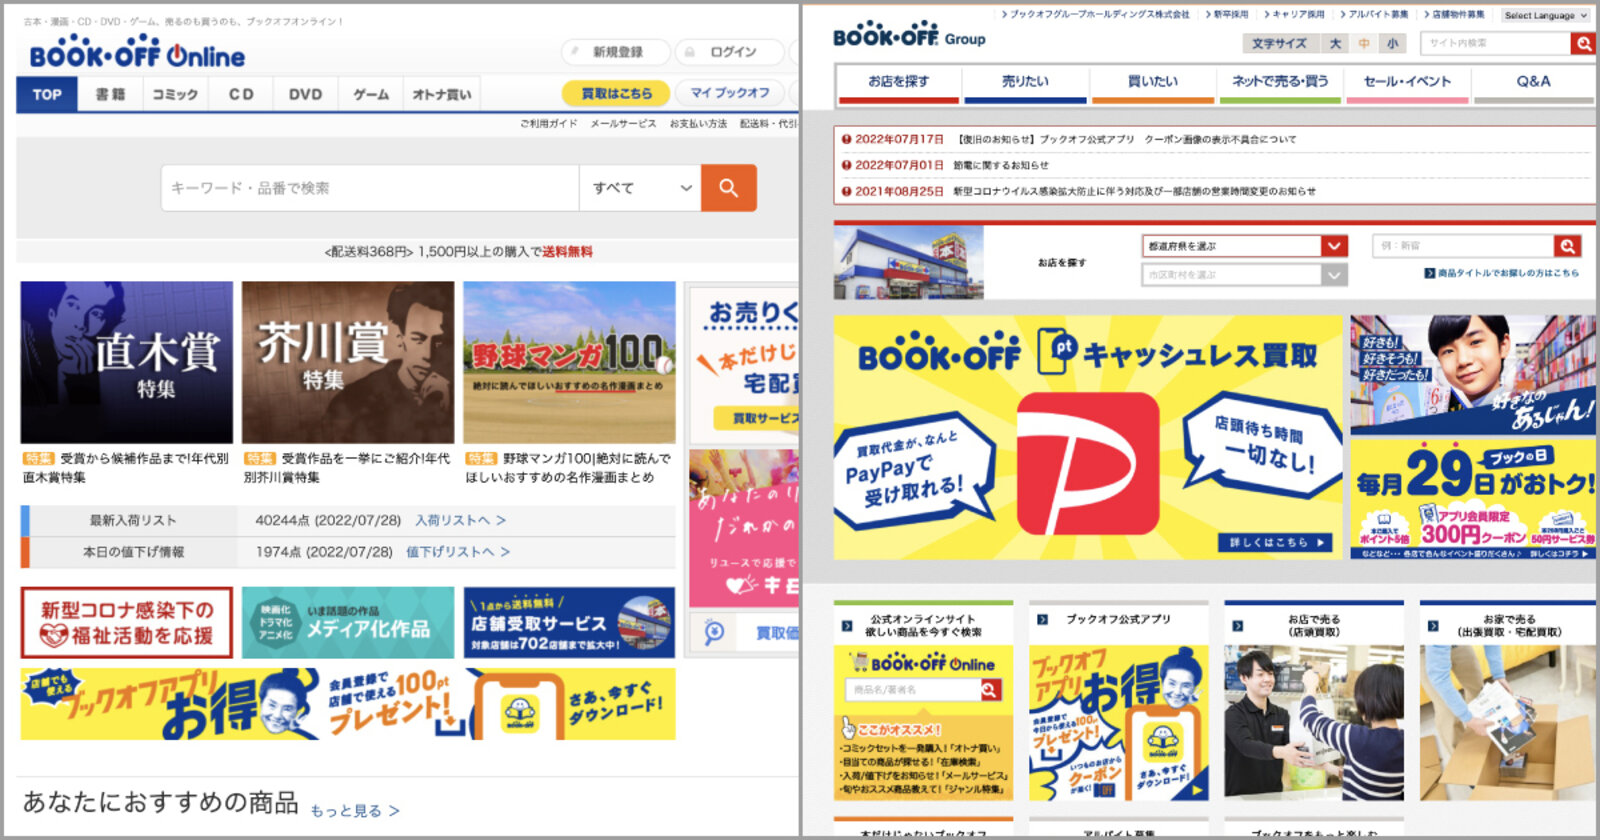
Task: Open the すべて category dropdown
Action: [x=640, y=188]
